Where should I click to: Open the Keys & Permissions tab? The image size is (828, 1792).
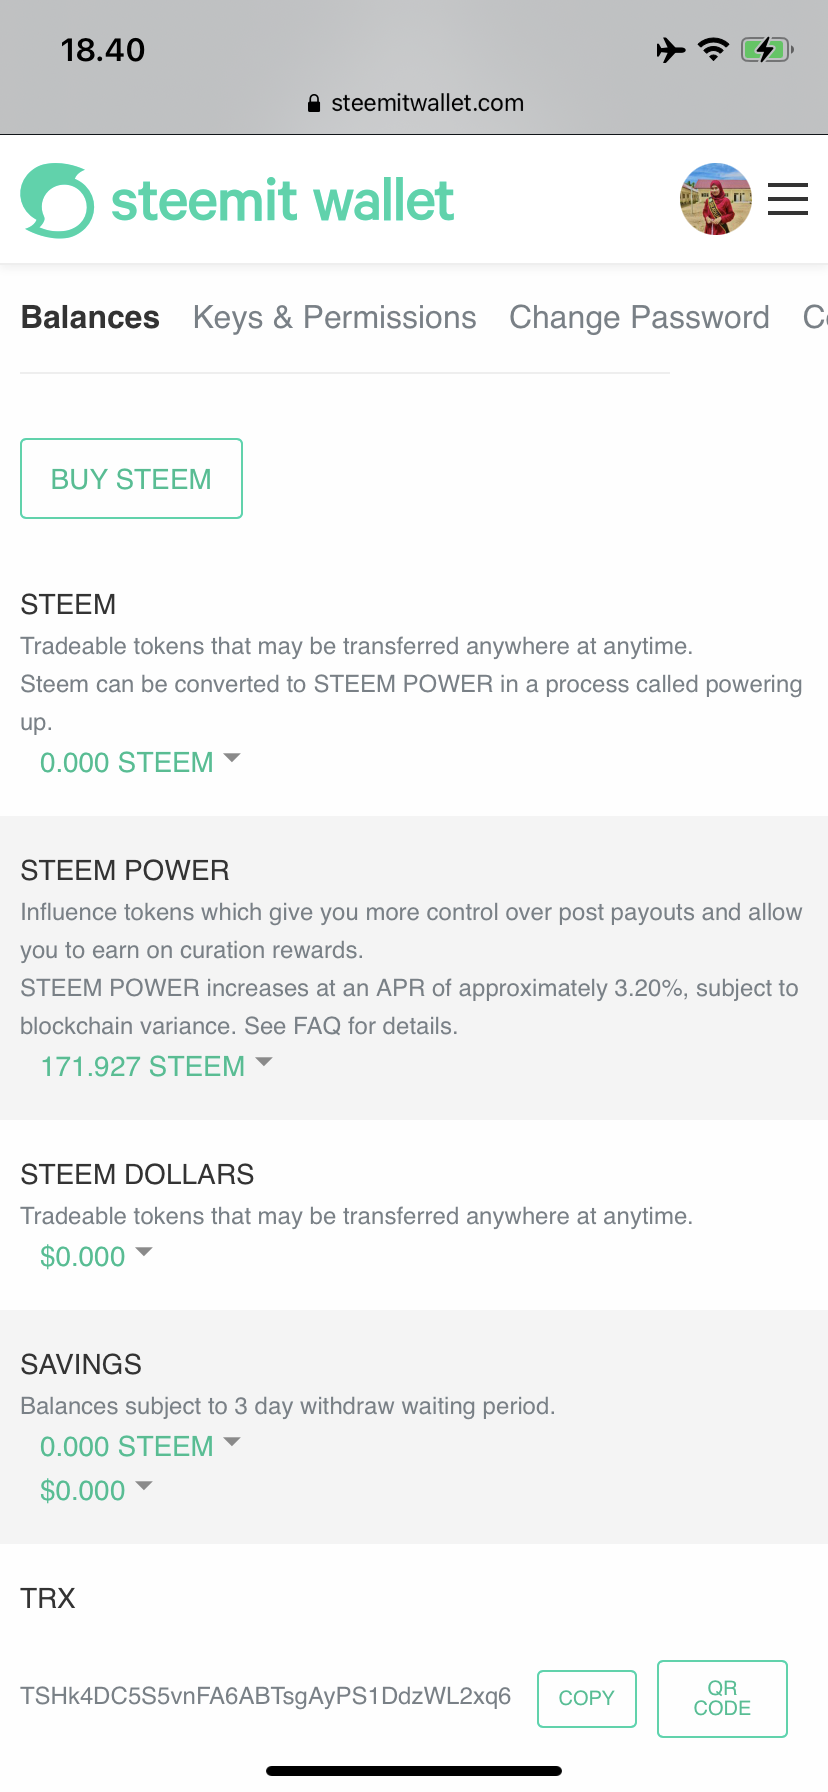(x=334, y=318)
